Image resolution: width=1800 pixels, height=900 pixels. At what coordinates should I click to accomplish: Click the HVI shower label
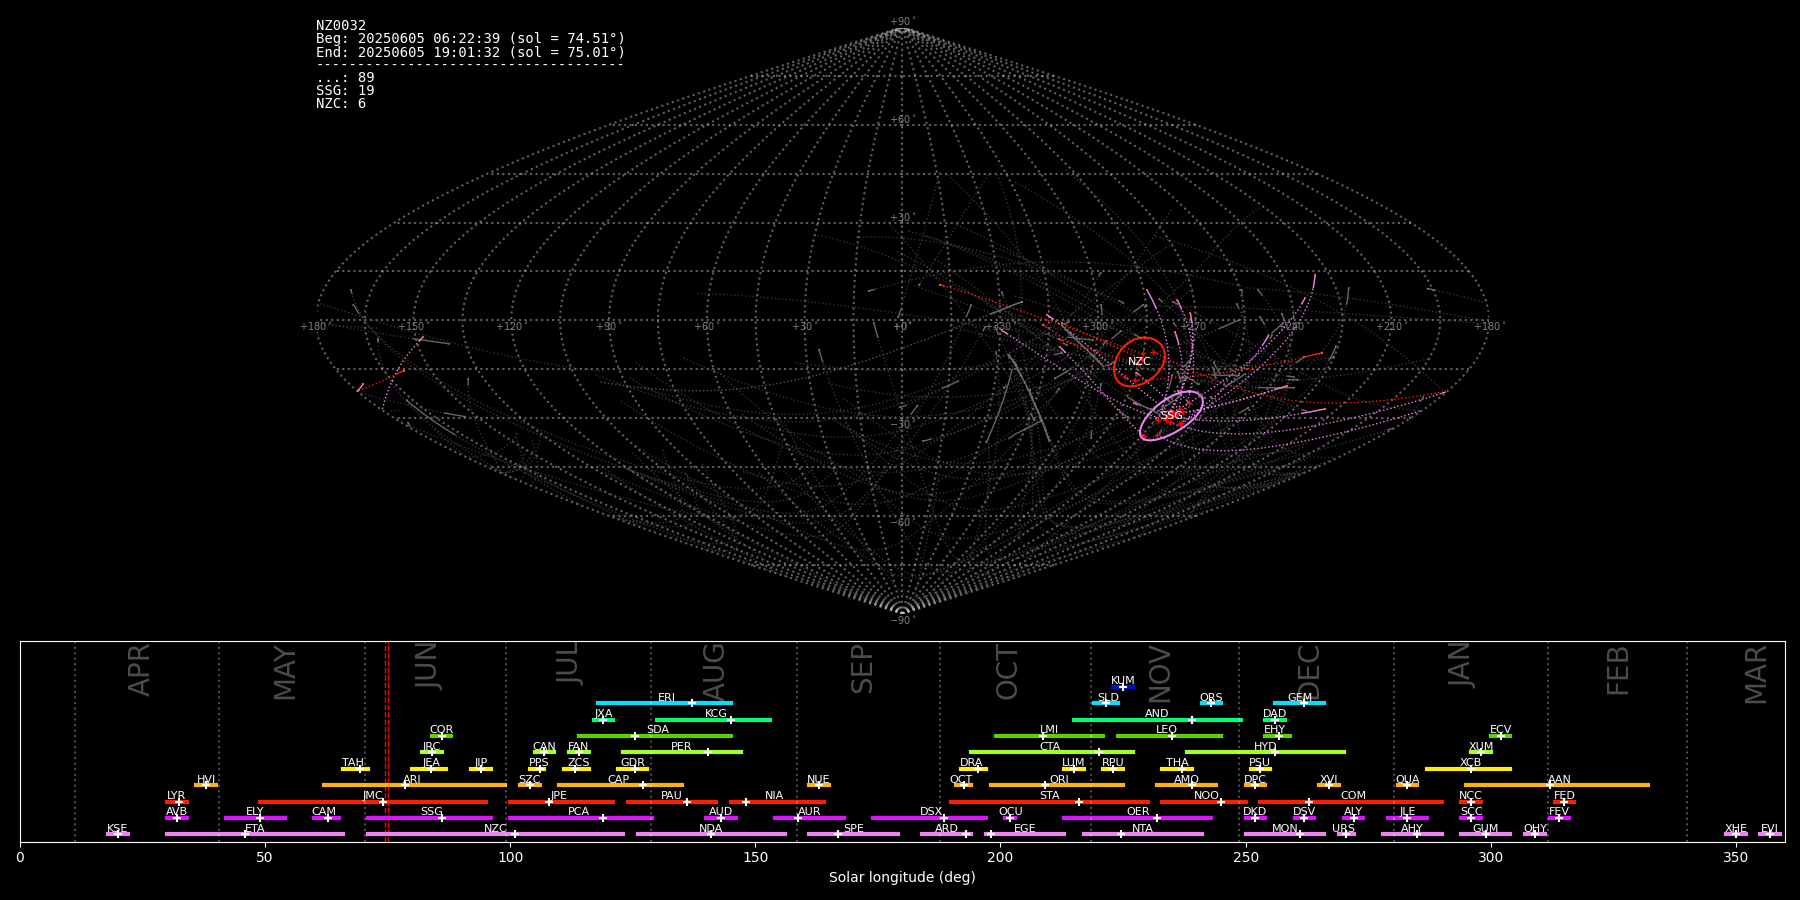click(206, 780)
